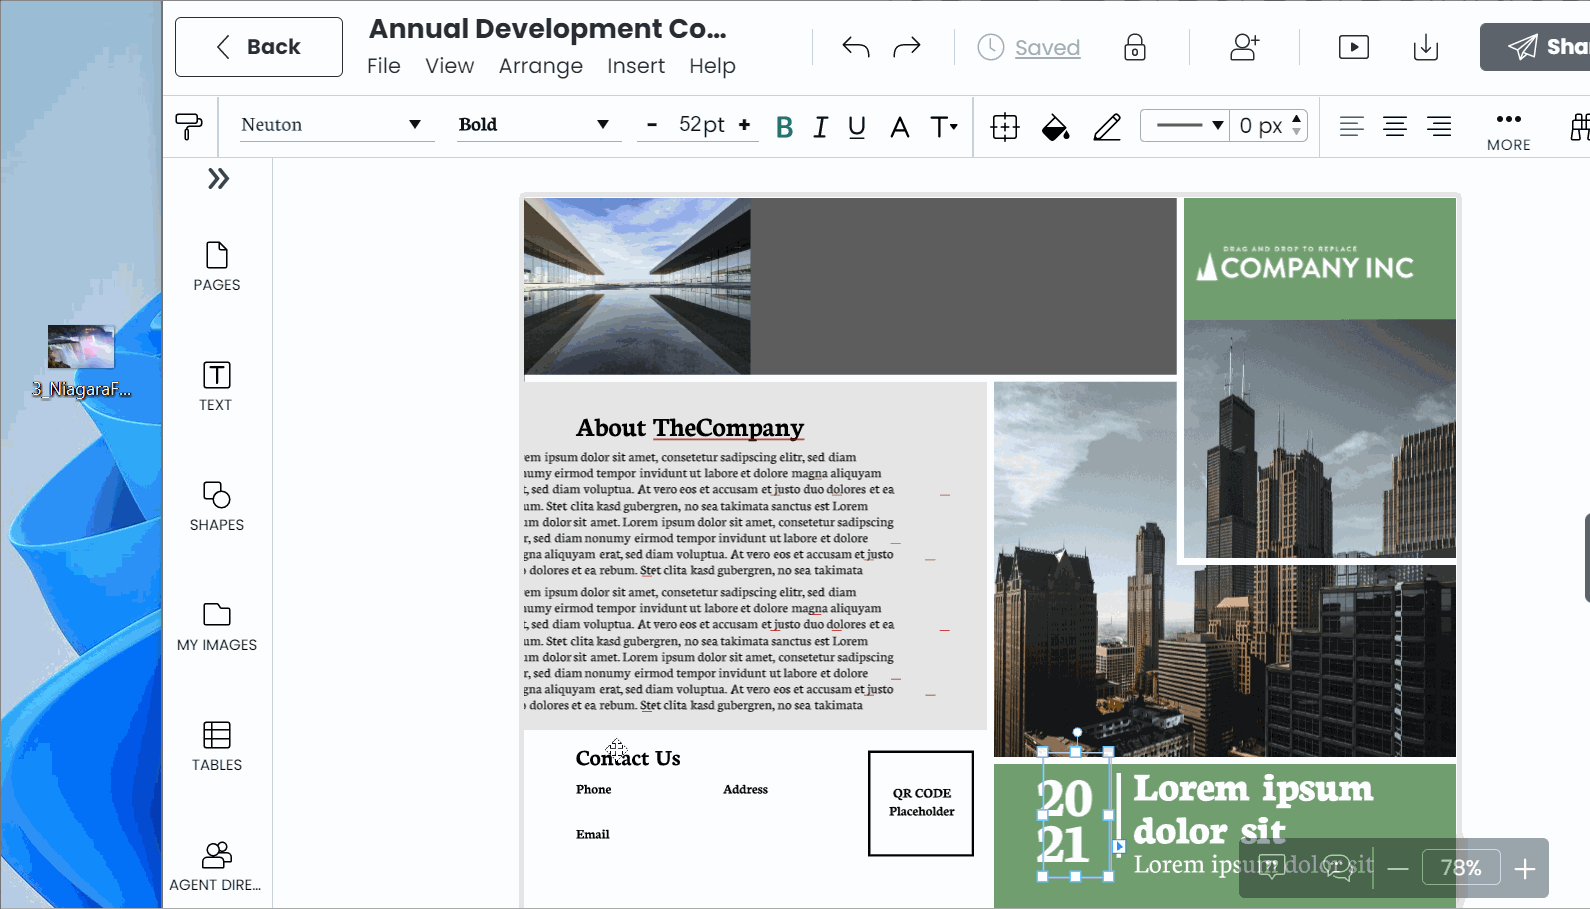This screenshot has width=1590, height=909.
Task: Open the 3_NiagaraF desktop file
Action: [x=81, y=361]
